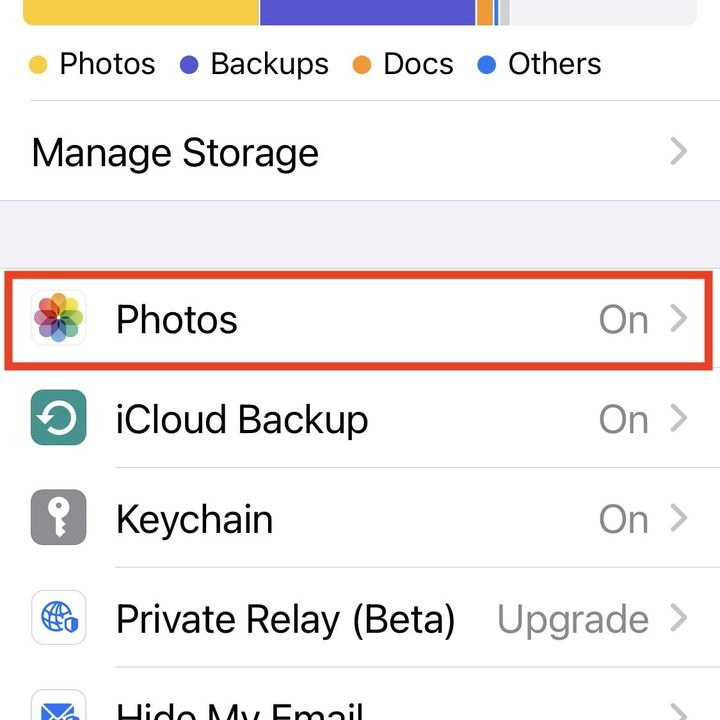
Task: Open the Manage Storage menu item
Action: (175, 153)
